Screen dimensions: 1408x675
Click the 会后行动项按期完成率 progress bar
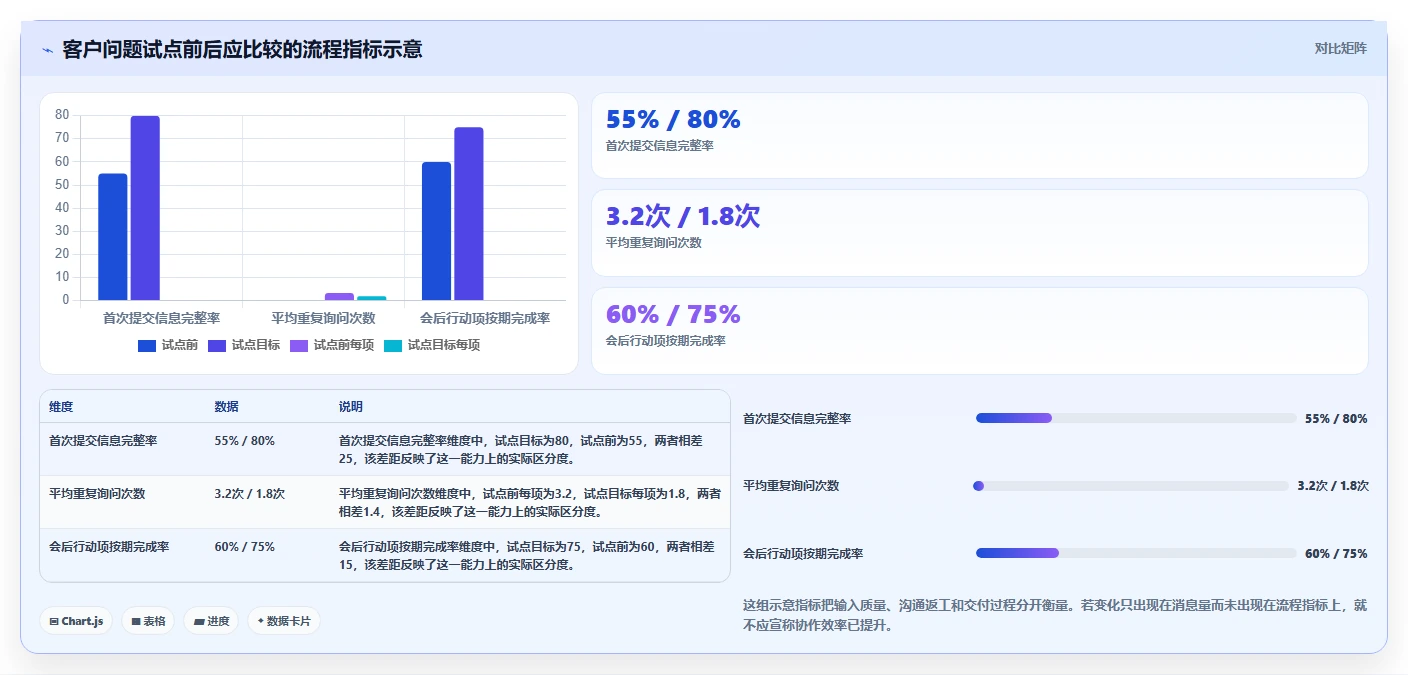tap(1136, 553)
